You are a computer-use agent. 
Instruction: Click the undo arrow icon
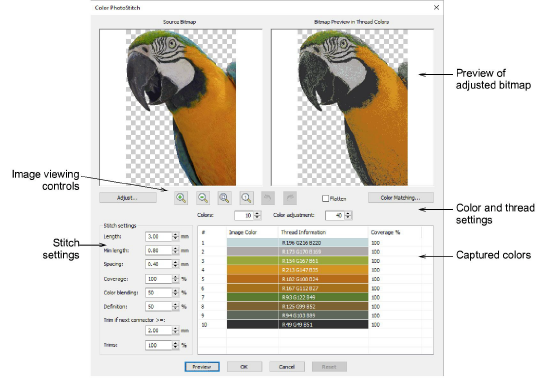pos(268,198)
